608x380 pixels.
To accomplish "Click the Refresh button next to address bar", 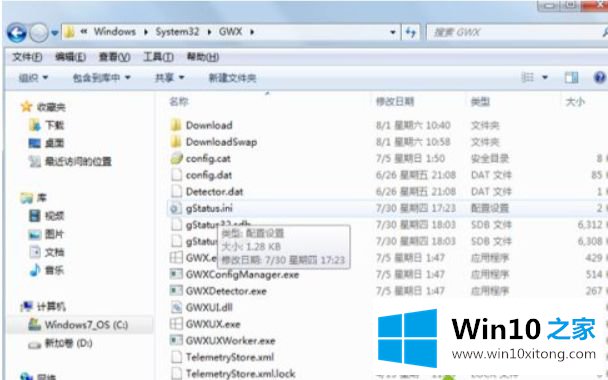I will click(x=411, y=32).
